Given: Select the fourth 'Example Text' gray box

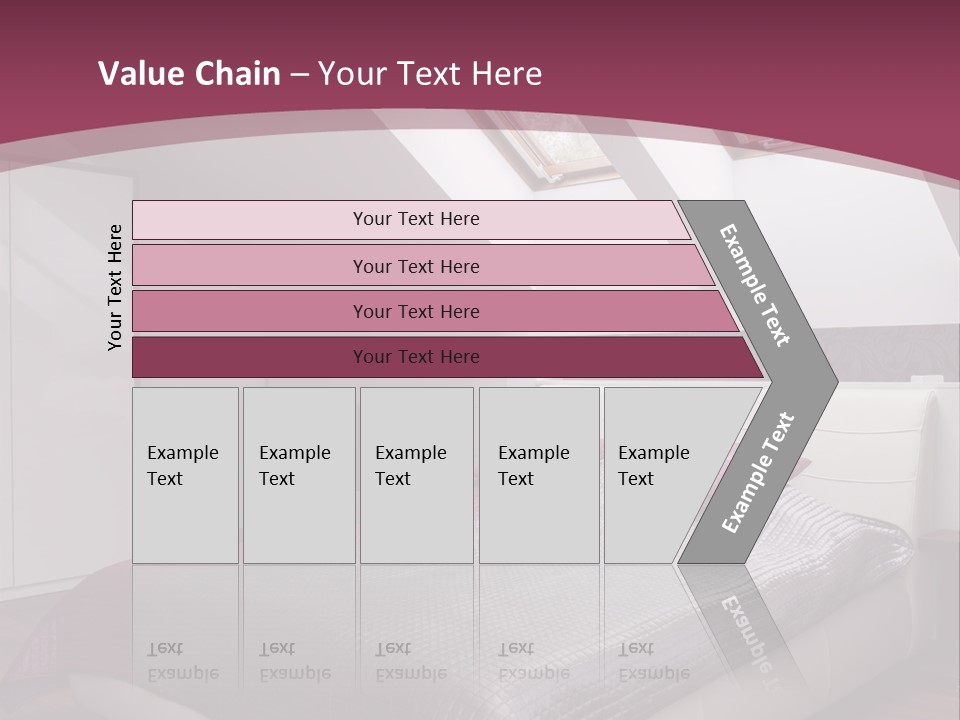Looking at the screenshot, I should coord(538,475).
